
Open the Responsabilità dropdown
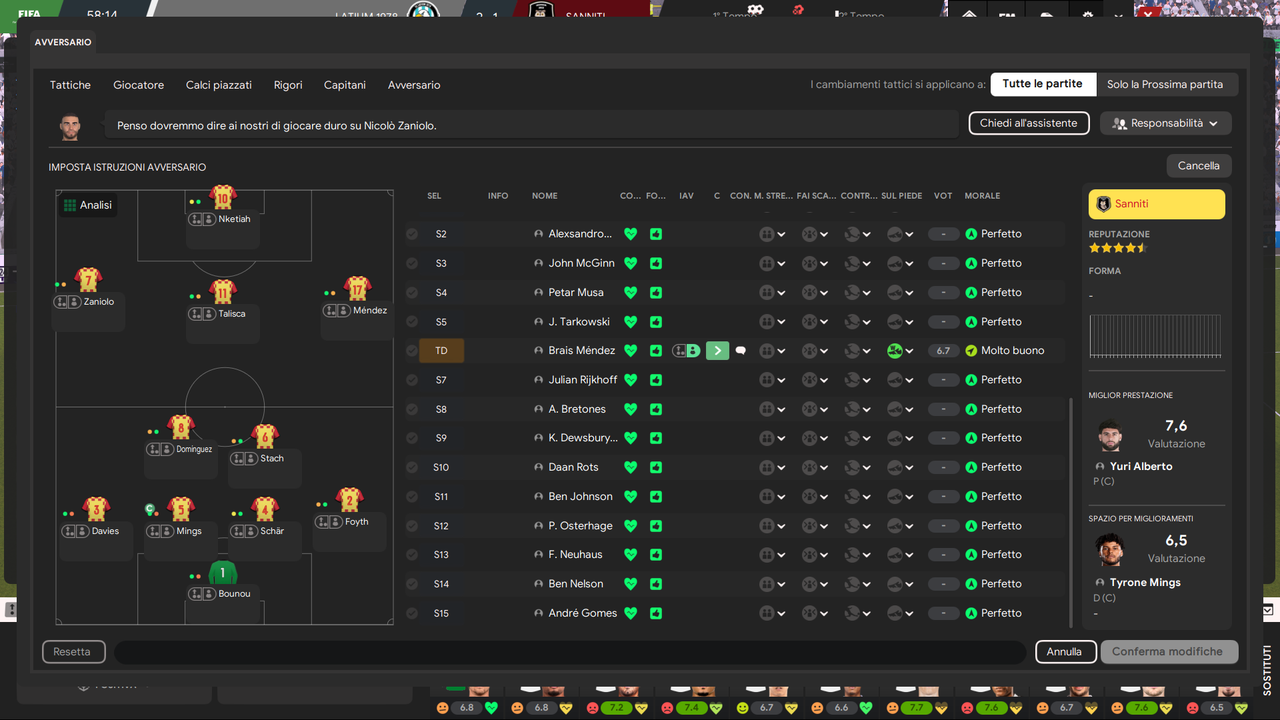coord(1166,123)
